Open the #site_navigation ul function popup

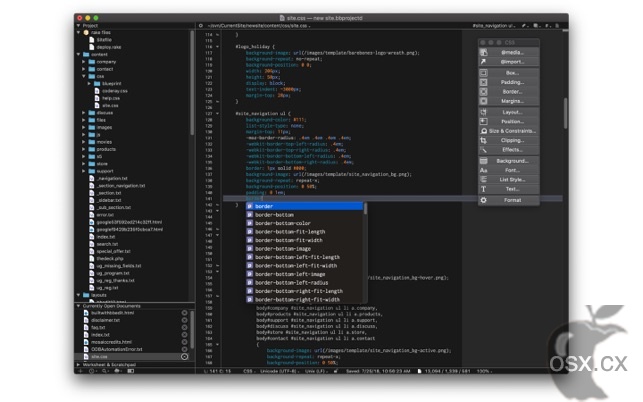[494, 26]
